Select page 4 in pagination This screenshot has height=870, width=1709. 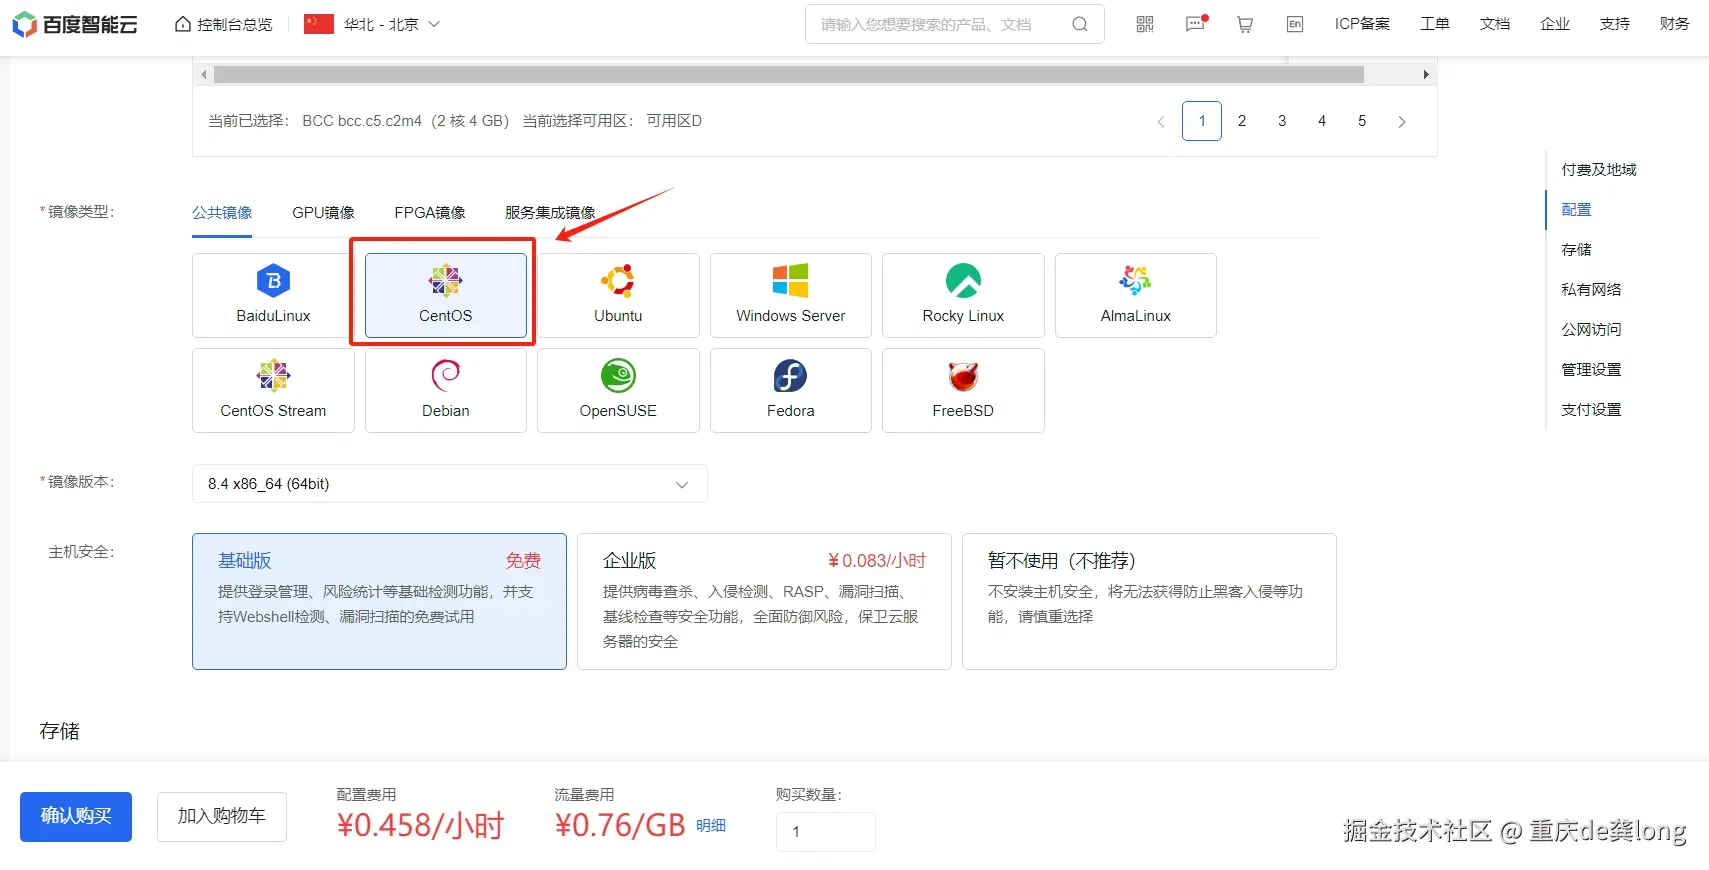click(1322, 121)
